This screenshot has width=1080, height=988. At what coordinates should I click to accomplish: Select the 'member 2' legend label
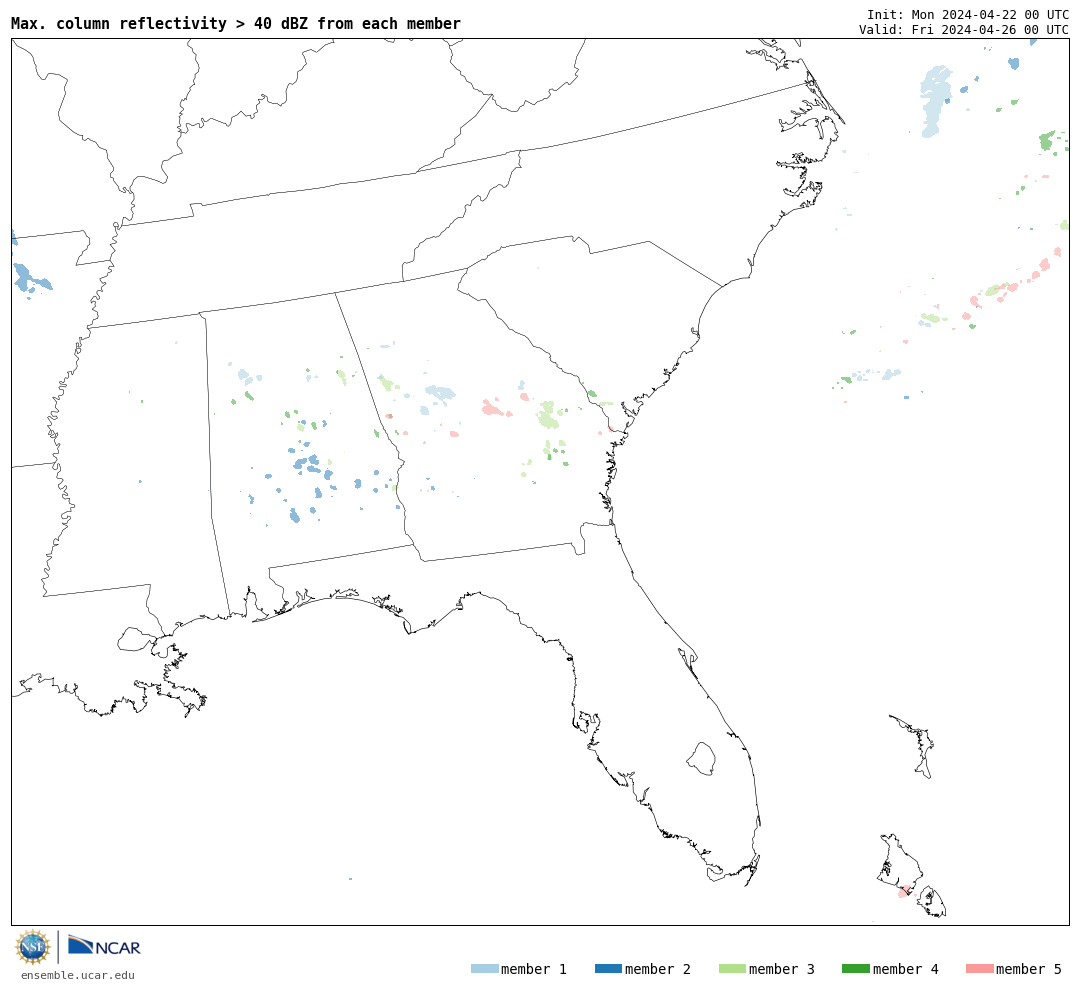658,969
